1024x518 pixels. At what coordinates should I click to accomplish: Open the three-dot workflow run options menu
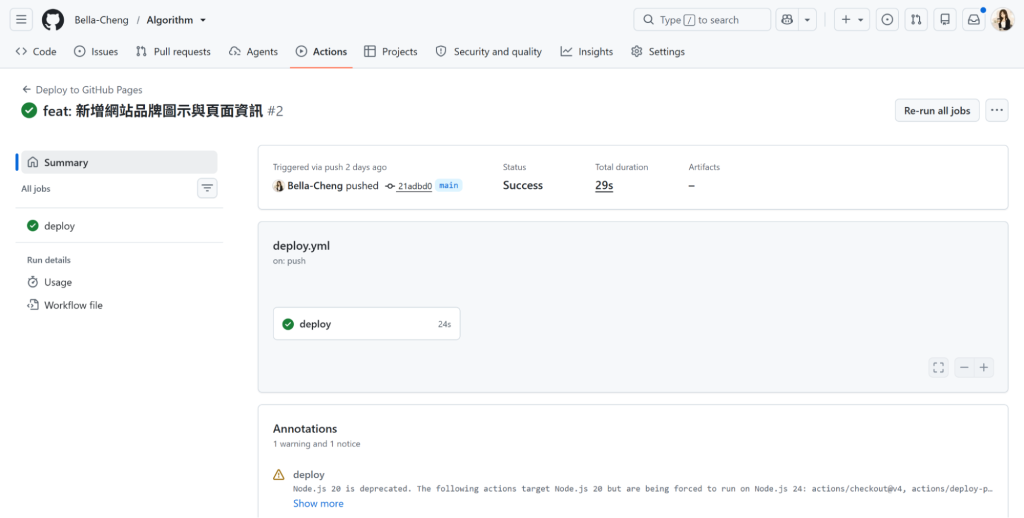pyautogui.click(x=997, y=110)
